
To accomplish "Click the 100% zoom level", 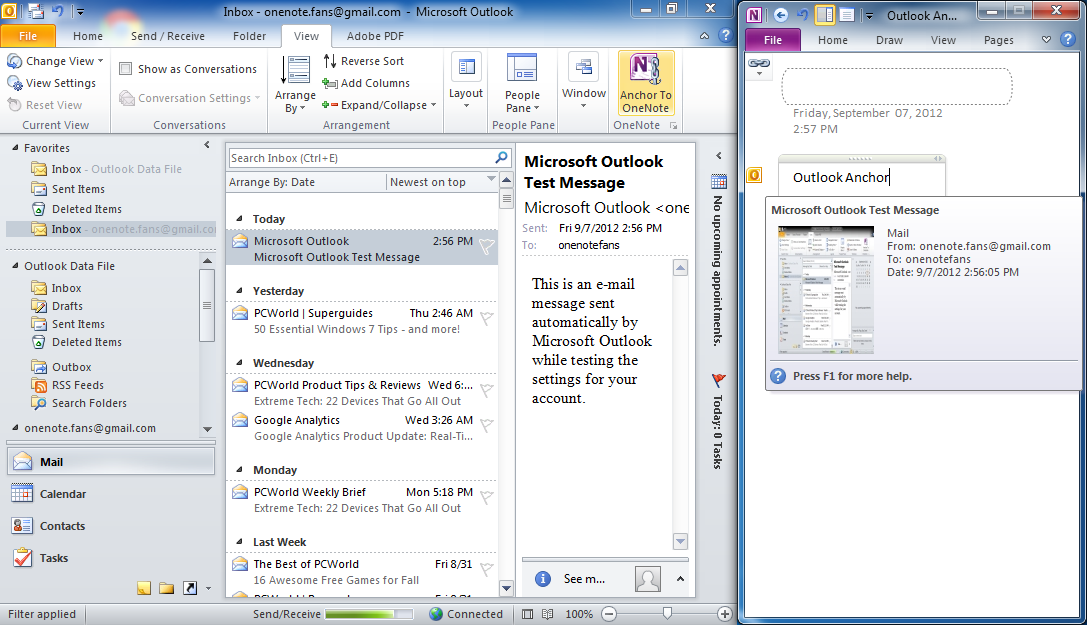I will [579, 614].
